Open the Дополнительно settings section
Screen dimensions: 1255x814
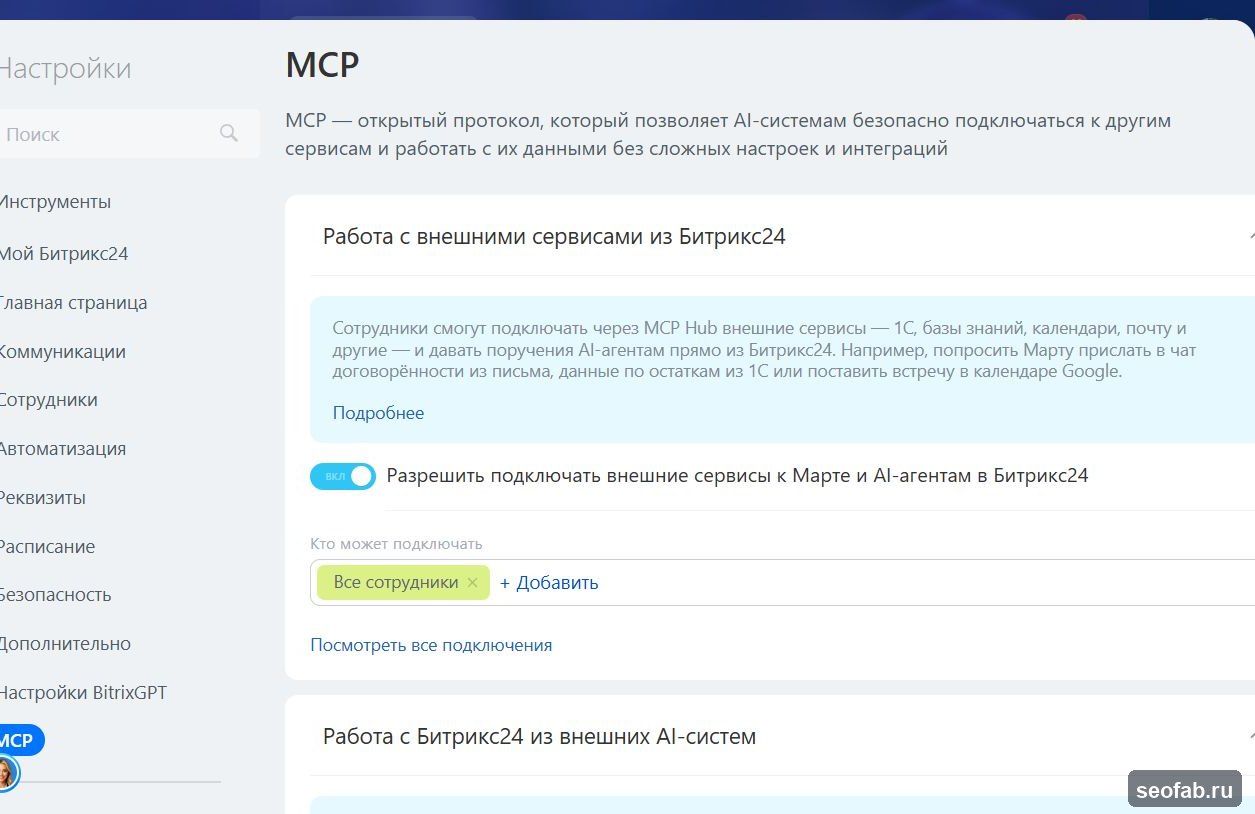coord(65,644)
